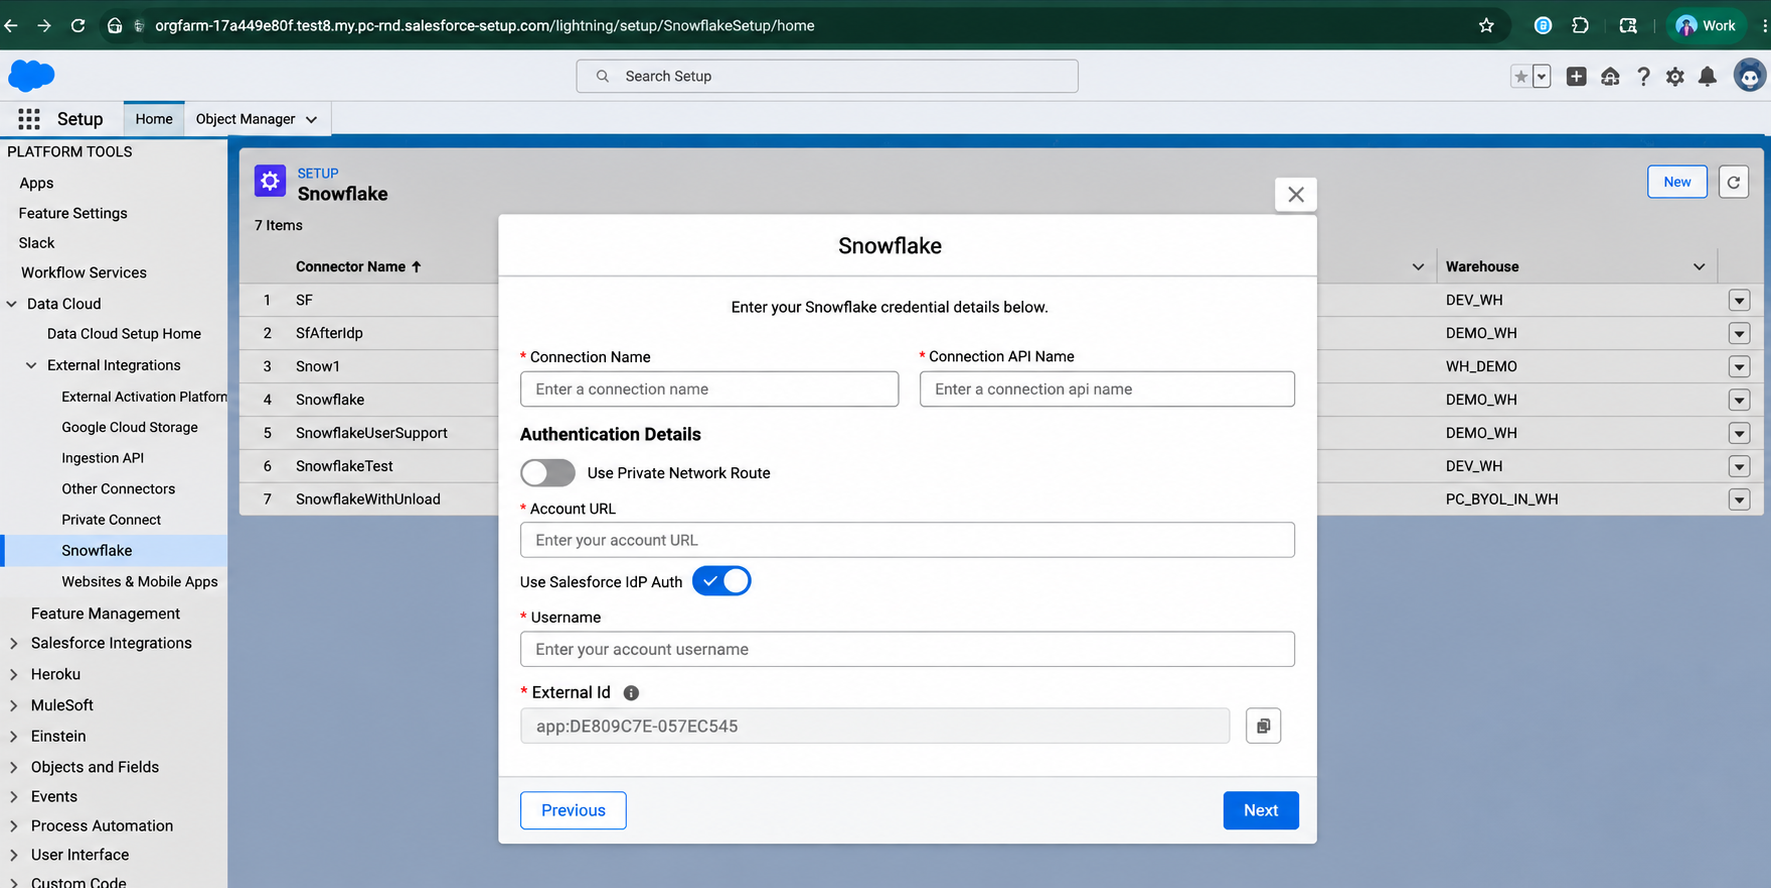Image resolution: width=1771 pixels, height=888 pixels.
Task: Sort by Connector Name column header
Action: (358, 267)
